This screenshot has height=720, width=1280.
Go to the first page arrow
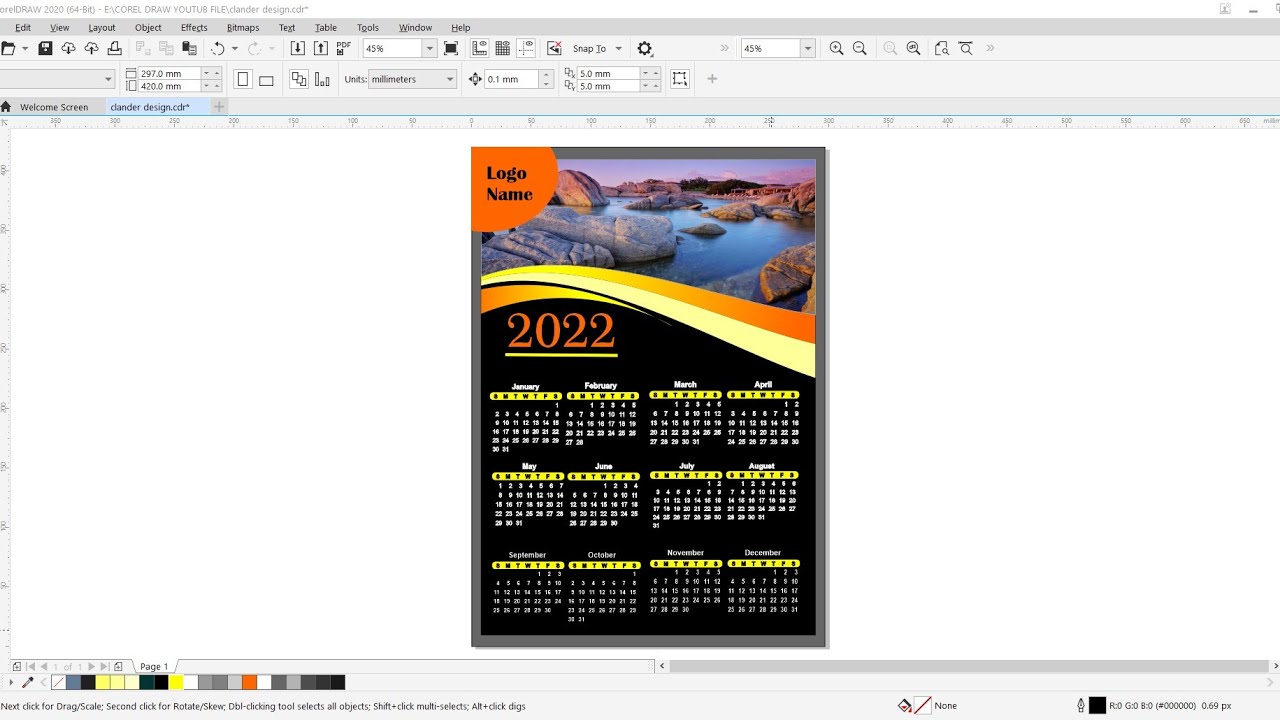click(30, 666)
